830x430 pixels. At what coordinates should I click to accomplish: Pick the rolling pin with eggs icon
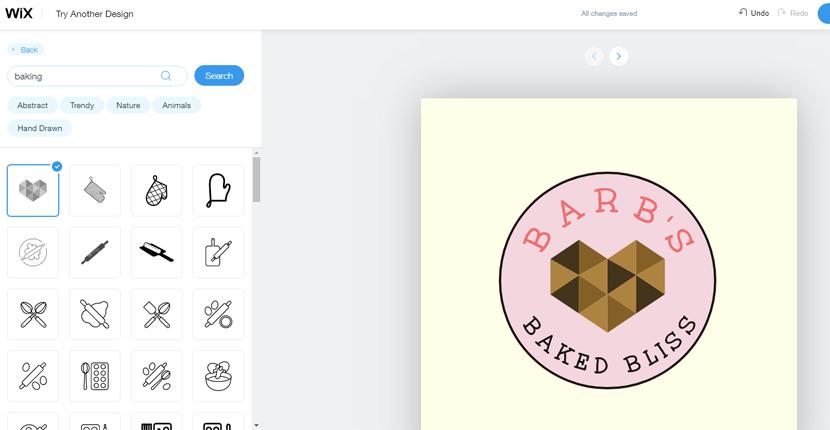33,376
